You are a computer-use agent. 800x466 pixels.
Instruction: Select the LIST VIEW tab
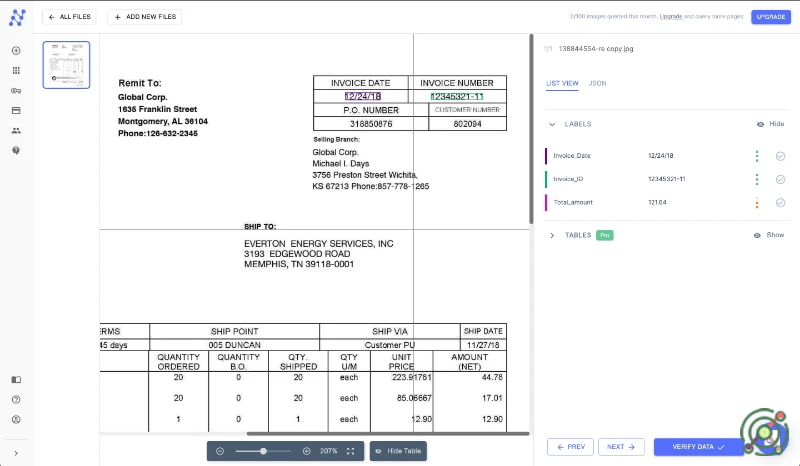coord(562,83)
